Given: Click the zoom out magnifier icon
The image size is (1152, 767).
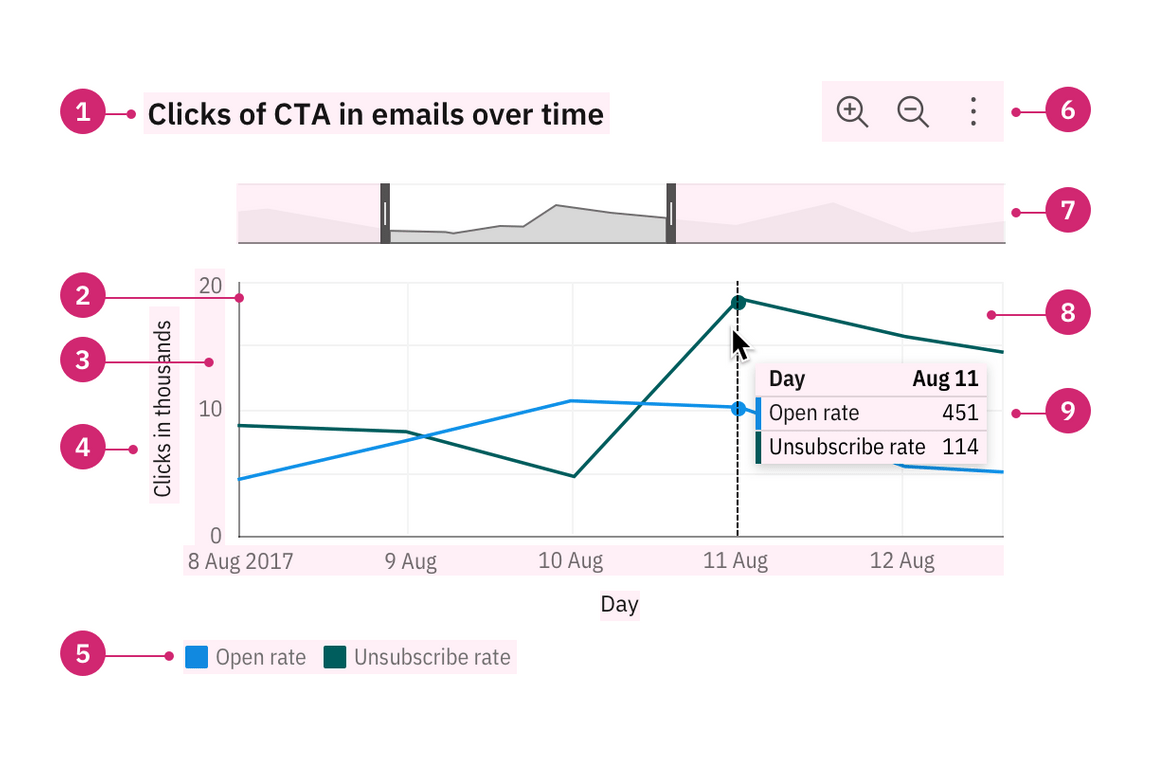Looking at the screenshot, I should (913, 112).
